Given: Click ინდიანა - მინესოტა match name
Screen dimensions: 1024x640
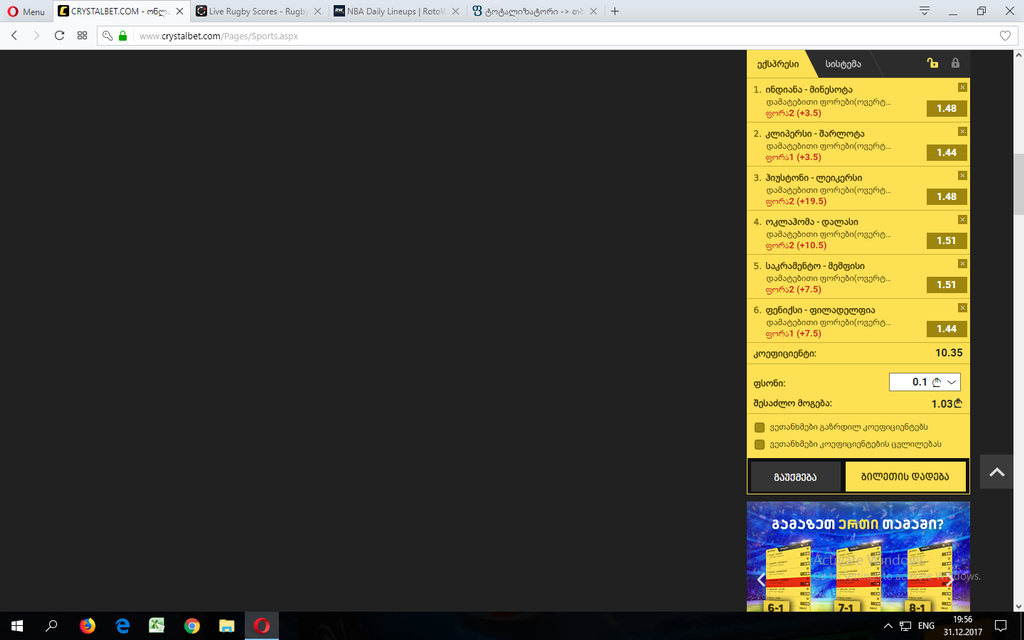Looking at the screenshot, I should 808,89.
